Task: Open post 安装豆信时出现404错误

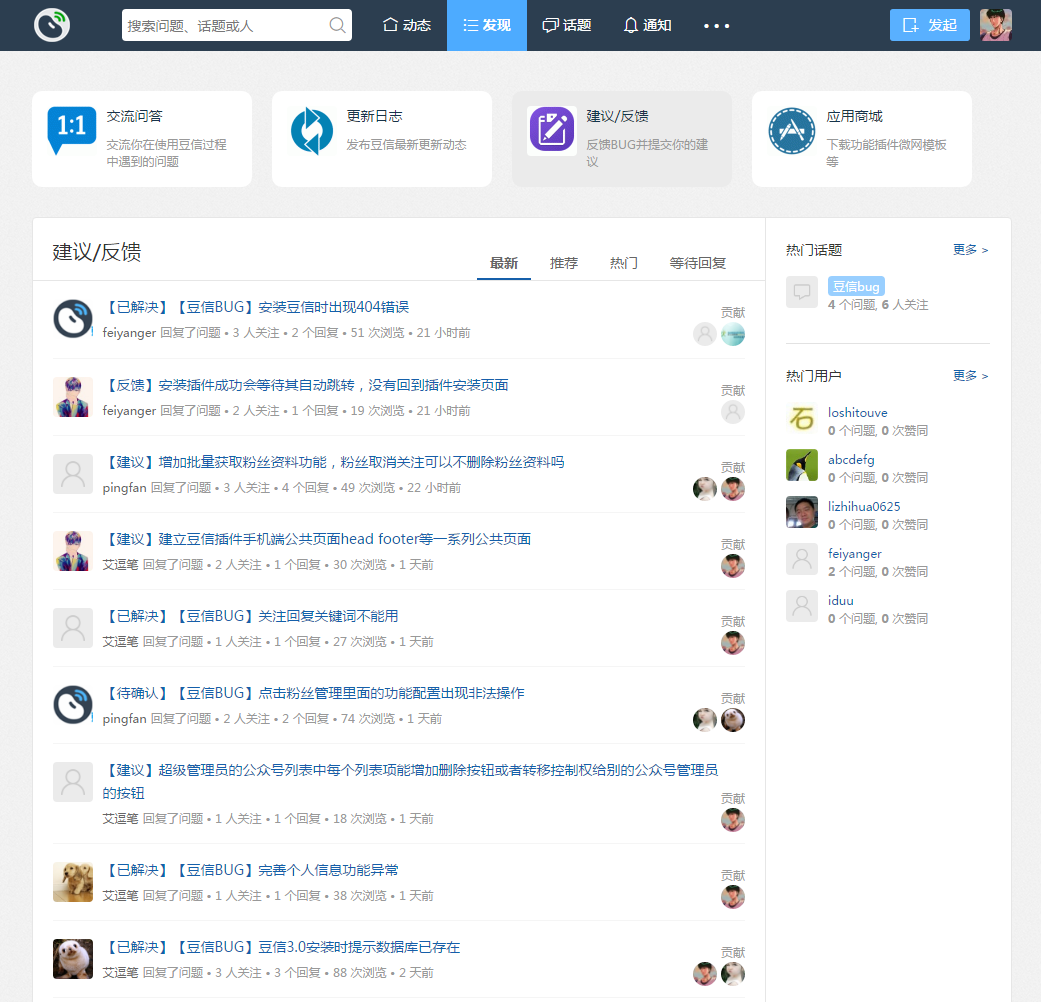Action: [256, 307]
